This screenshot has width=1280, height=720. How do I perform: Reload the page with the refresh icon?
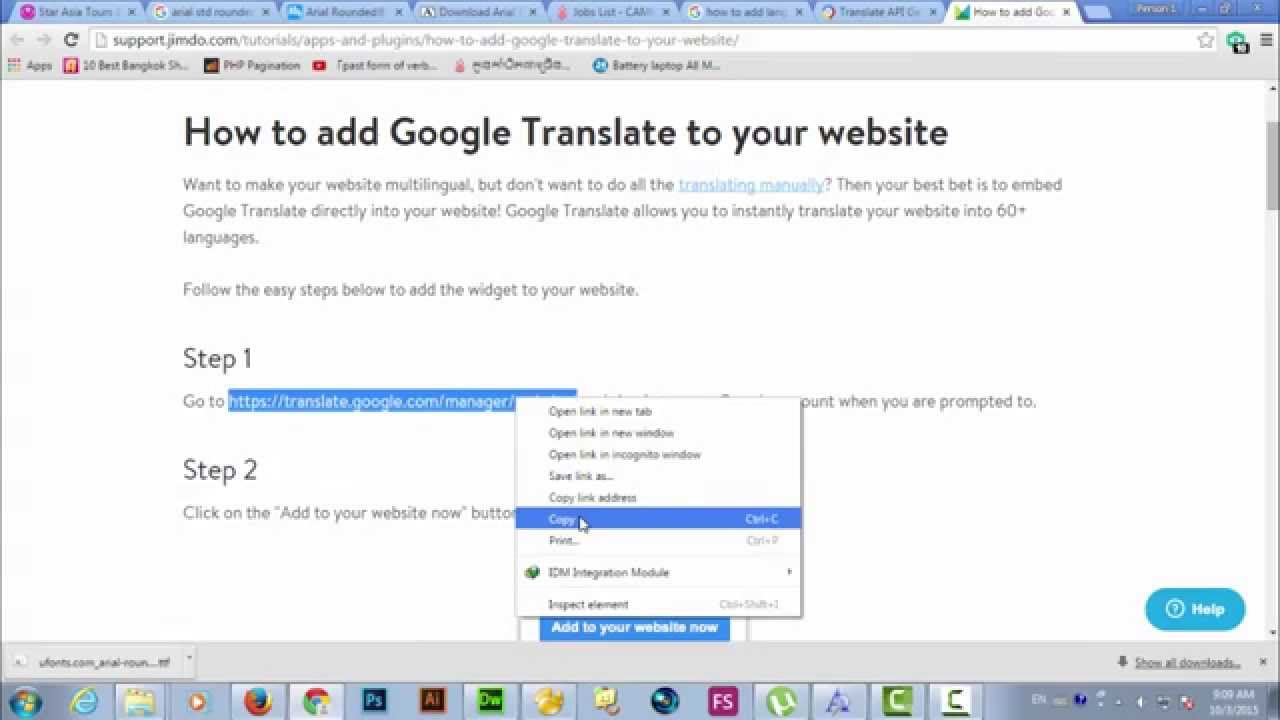tap(70, 40)
